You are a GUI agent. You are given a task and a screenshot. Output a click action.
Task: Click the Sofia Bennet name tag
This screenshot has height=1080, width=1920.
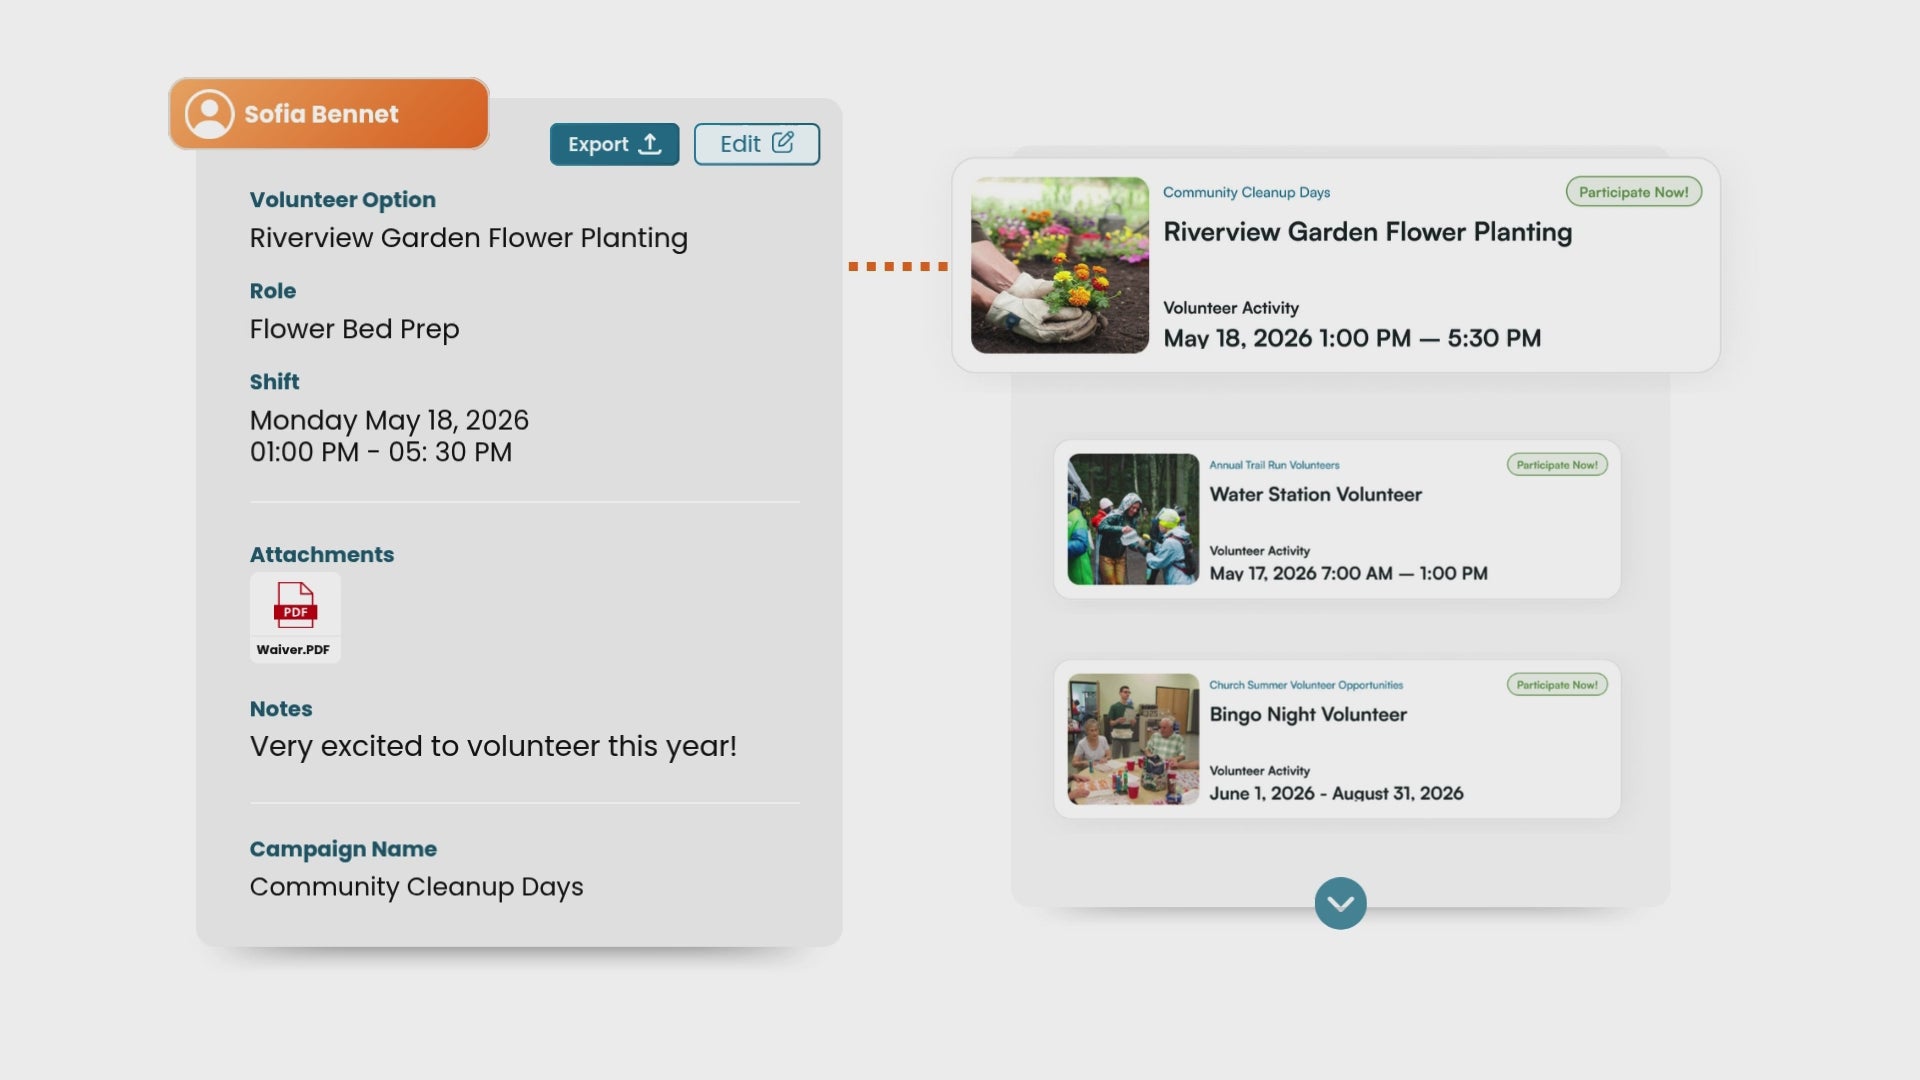tap(321, 114)
